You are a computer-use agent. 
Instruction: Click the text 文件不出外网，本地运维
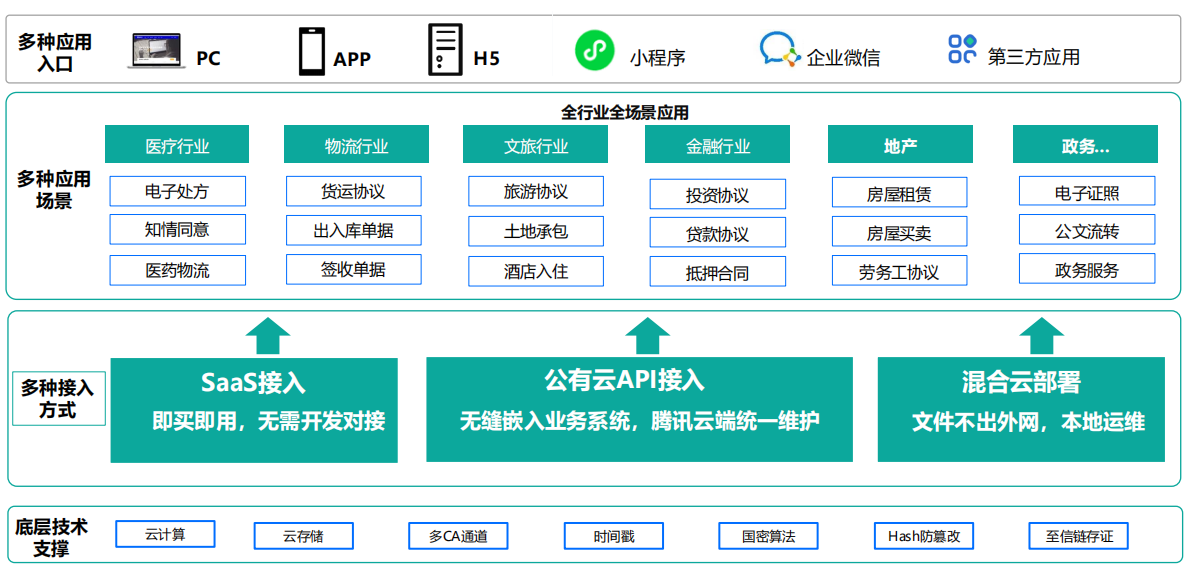click(x=1028, y=422)
